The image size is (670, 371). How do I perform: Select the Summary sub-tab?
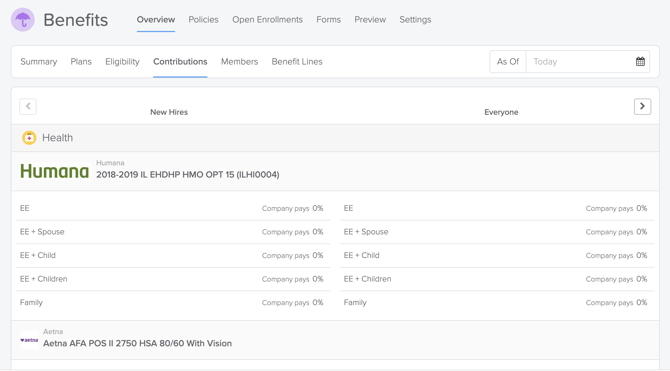(x=38, y=62)
